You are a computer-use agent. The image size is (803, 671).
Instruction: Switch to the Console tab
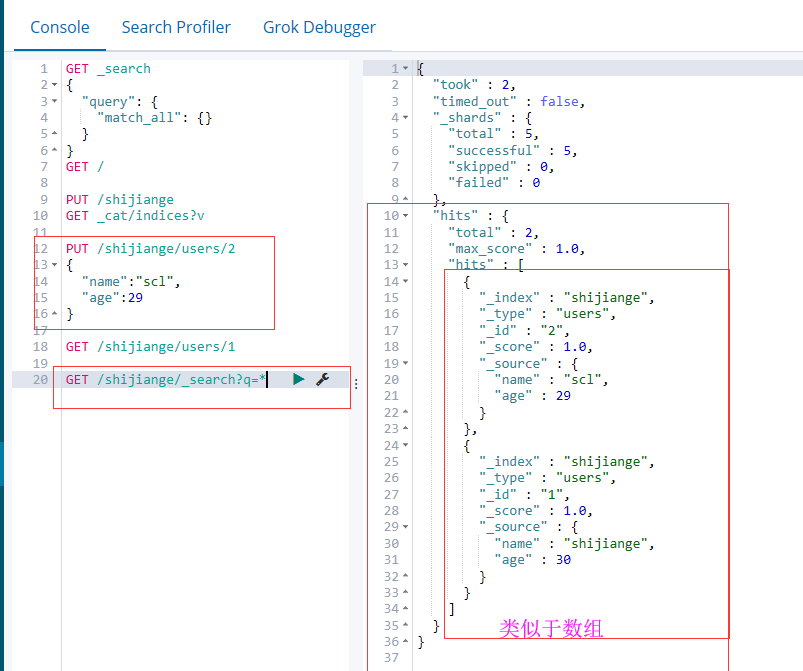(60, 27)
